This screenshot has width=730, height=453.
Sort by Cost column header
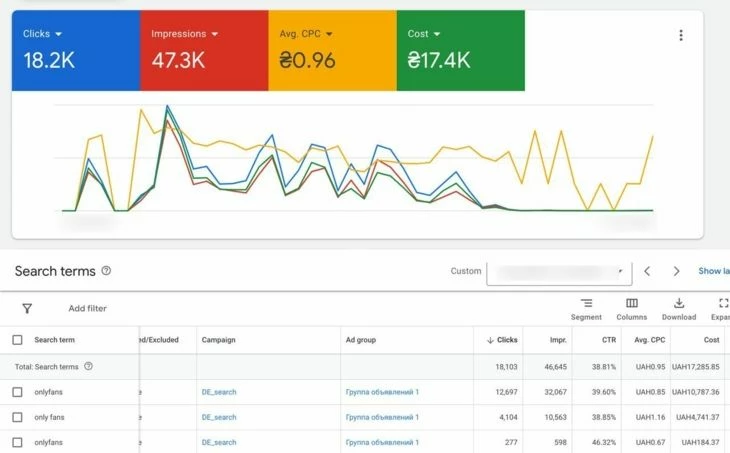coord(711,340)
